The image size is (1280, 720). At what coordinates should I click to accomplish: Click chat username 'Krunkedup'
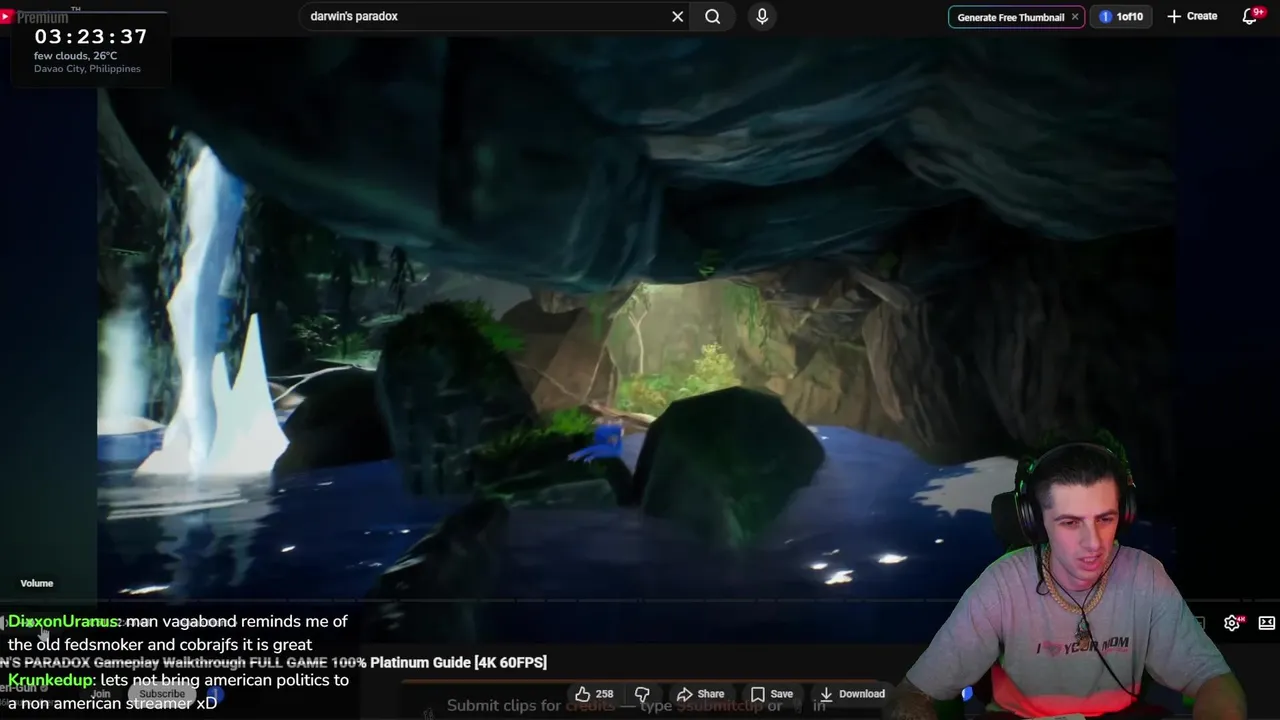coord(50,680)
